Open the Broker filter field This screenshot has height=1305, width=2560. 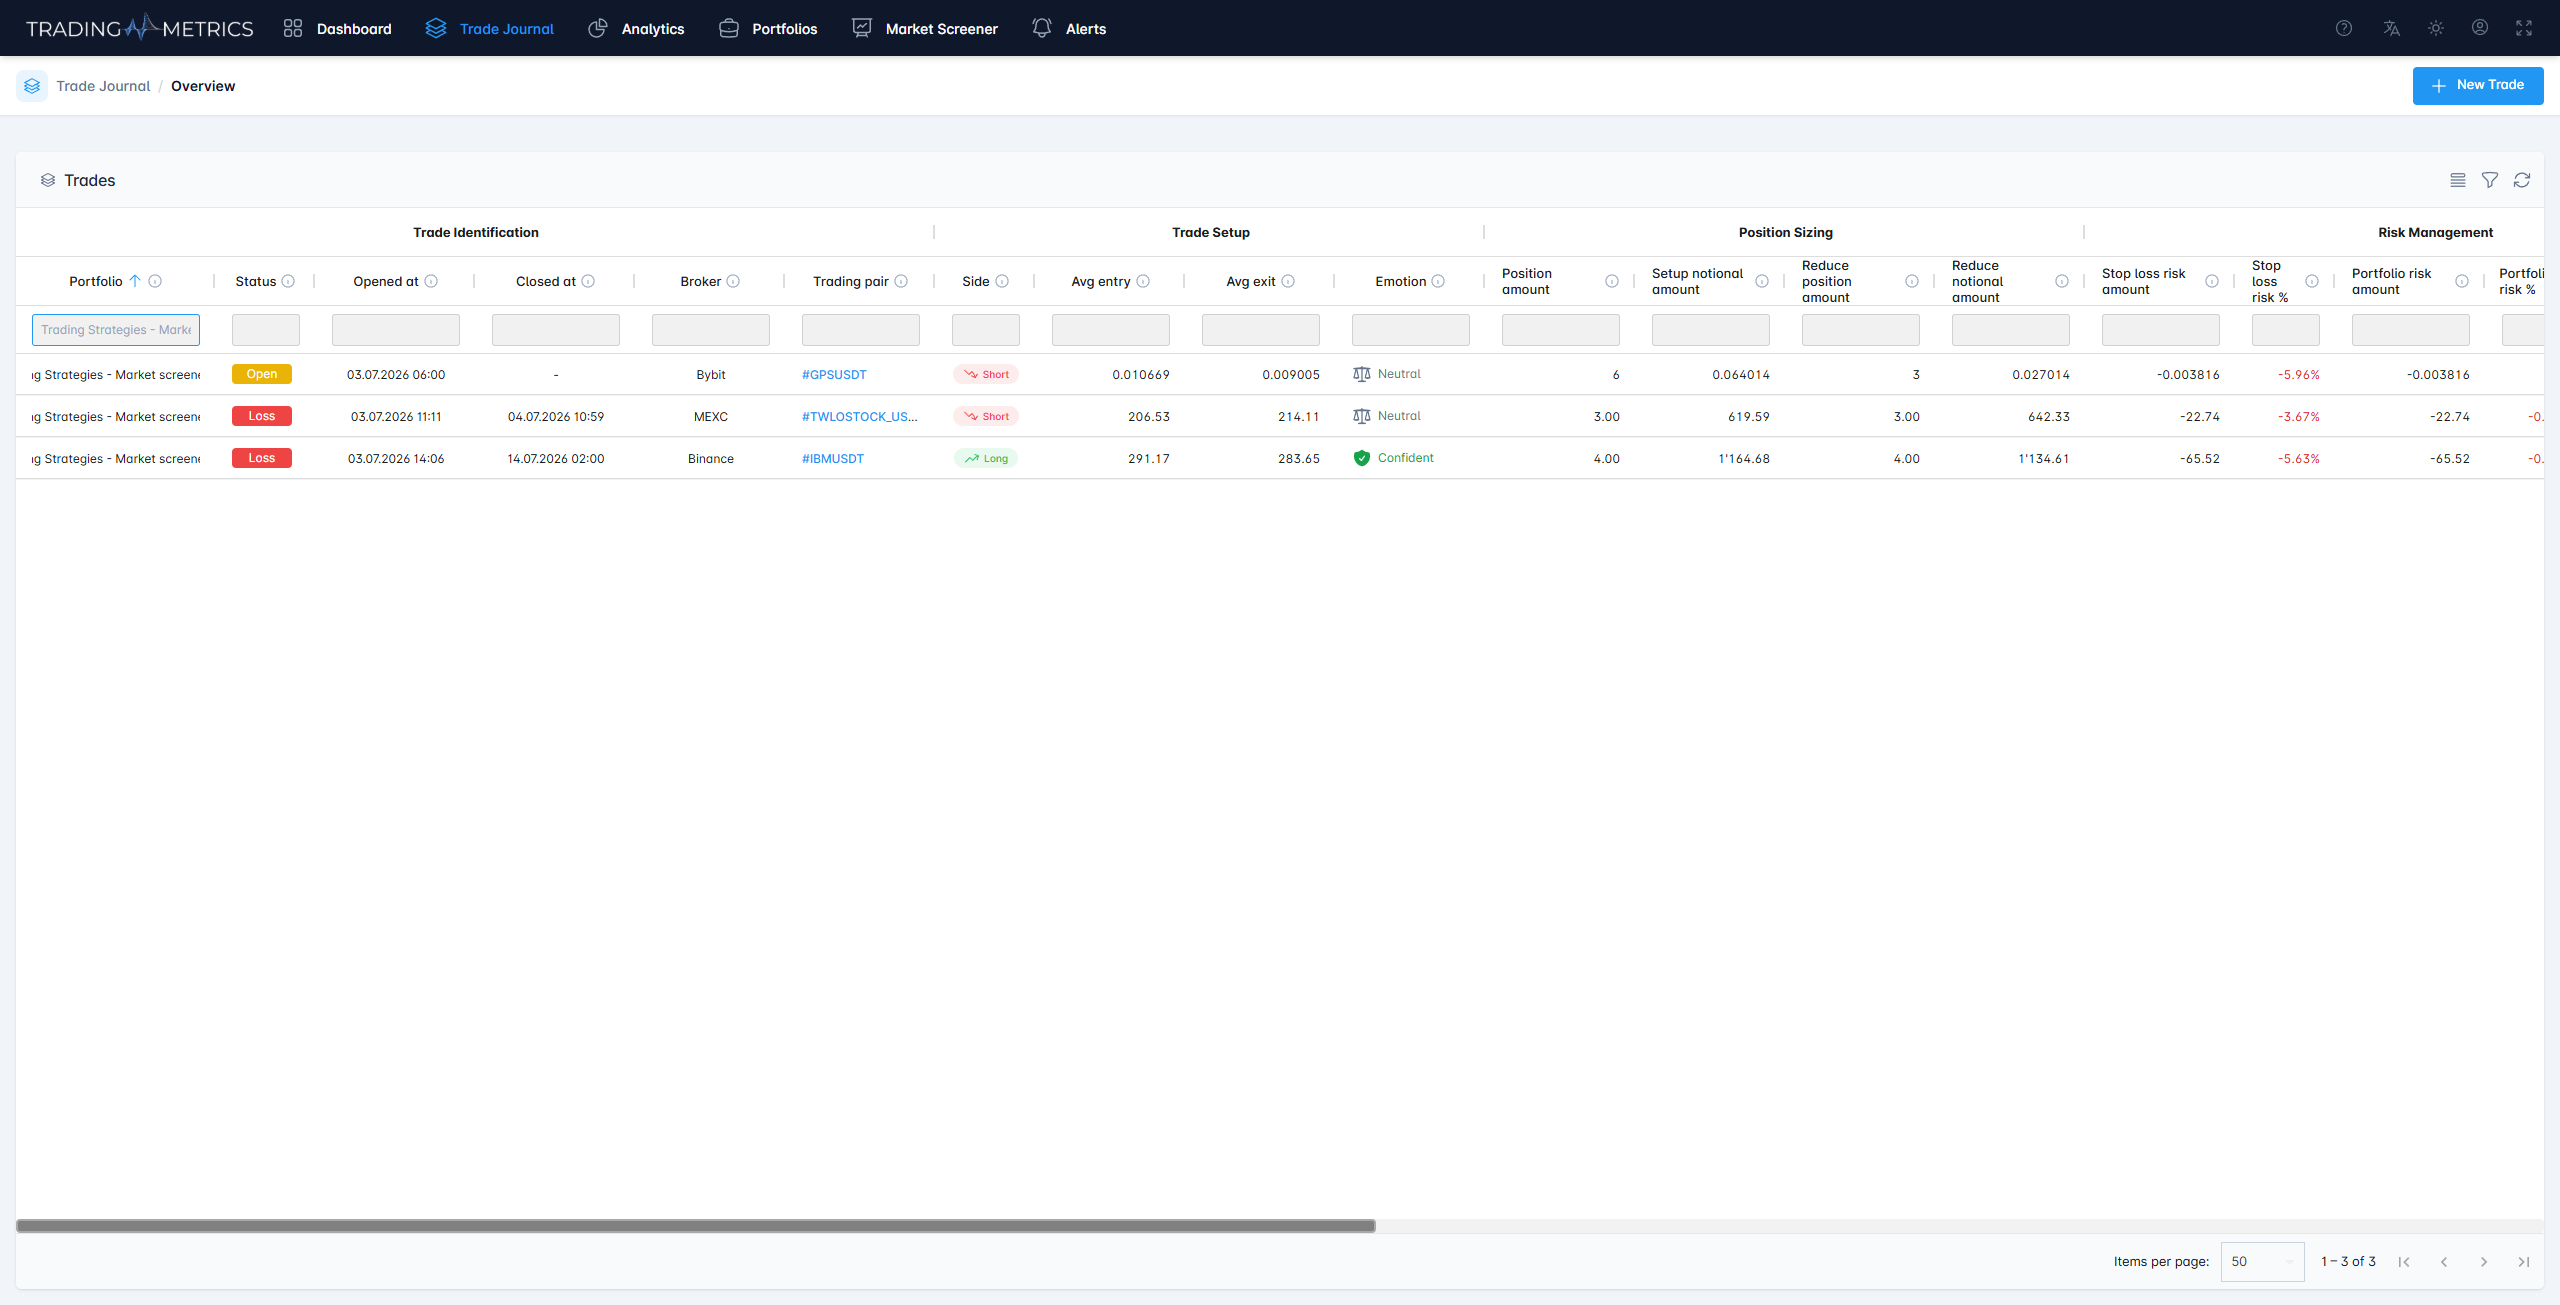click(x=711, y=330)
